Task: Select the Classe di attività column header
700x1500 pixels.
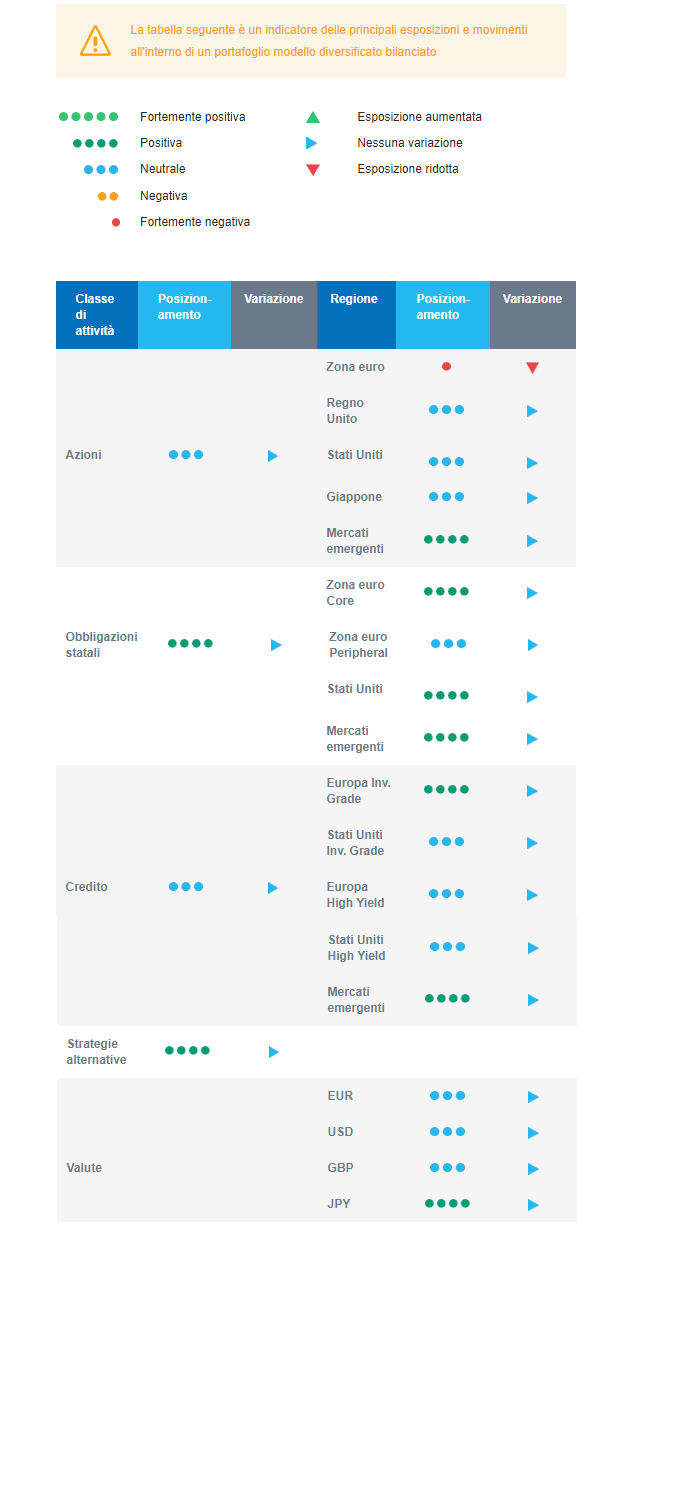Action: (x=96, y=314)
